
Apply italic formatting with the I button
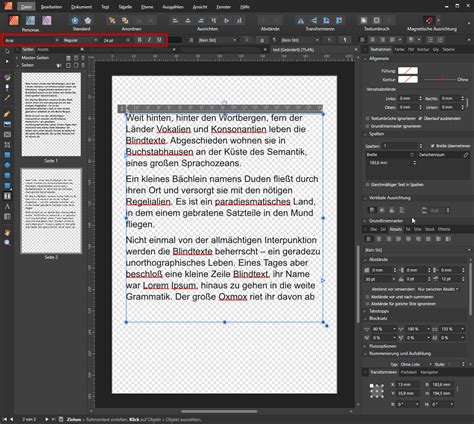tap(149, 40)
